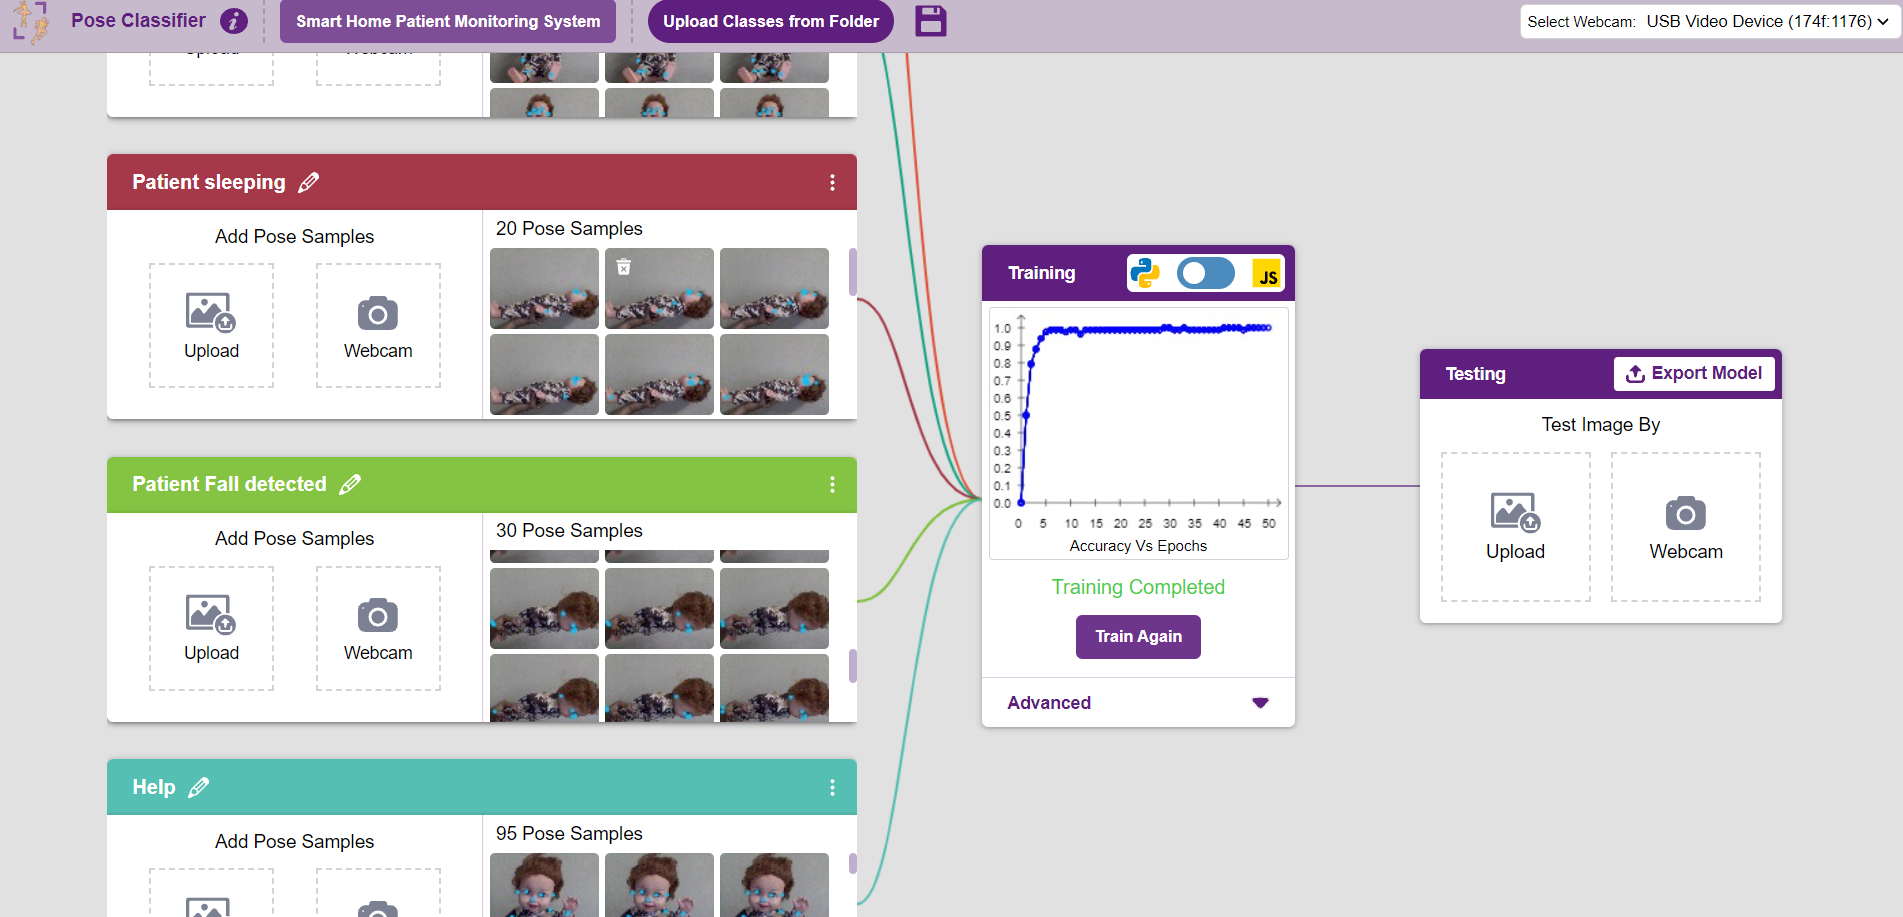The width and height of the screenshot is (1903, 917).
Task: Upload a test image in Testing panel
Action: pos(1515,527)
